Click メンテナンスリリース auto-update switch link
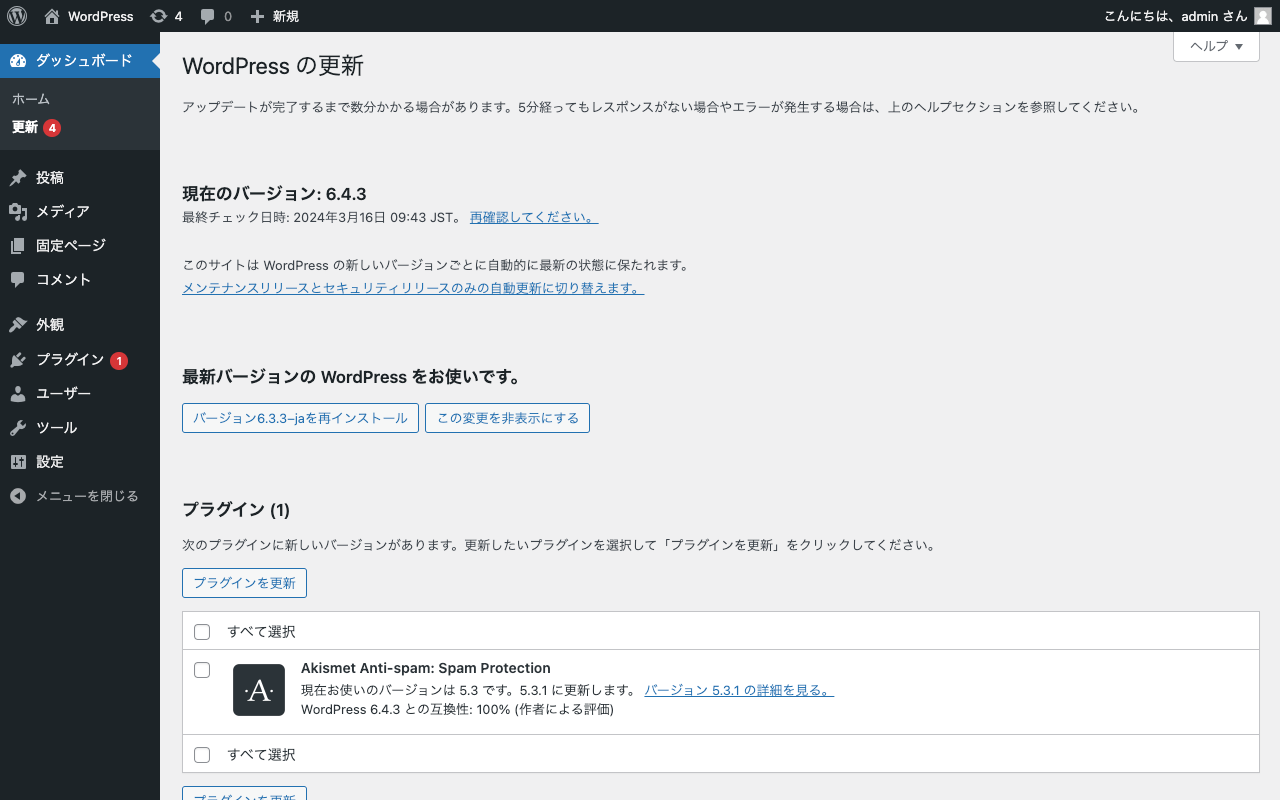The height and width of the screenshot is (800, 1280). pyautogui.click(x=413, y=288)
